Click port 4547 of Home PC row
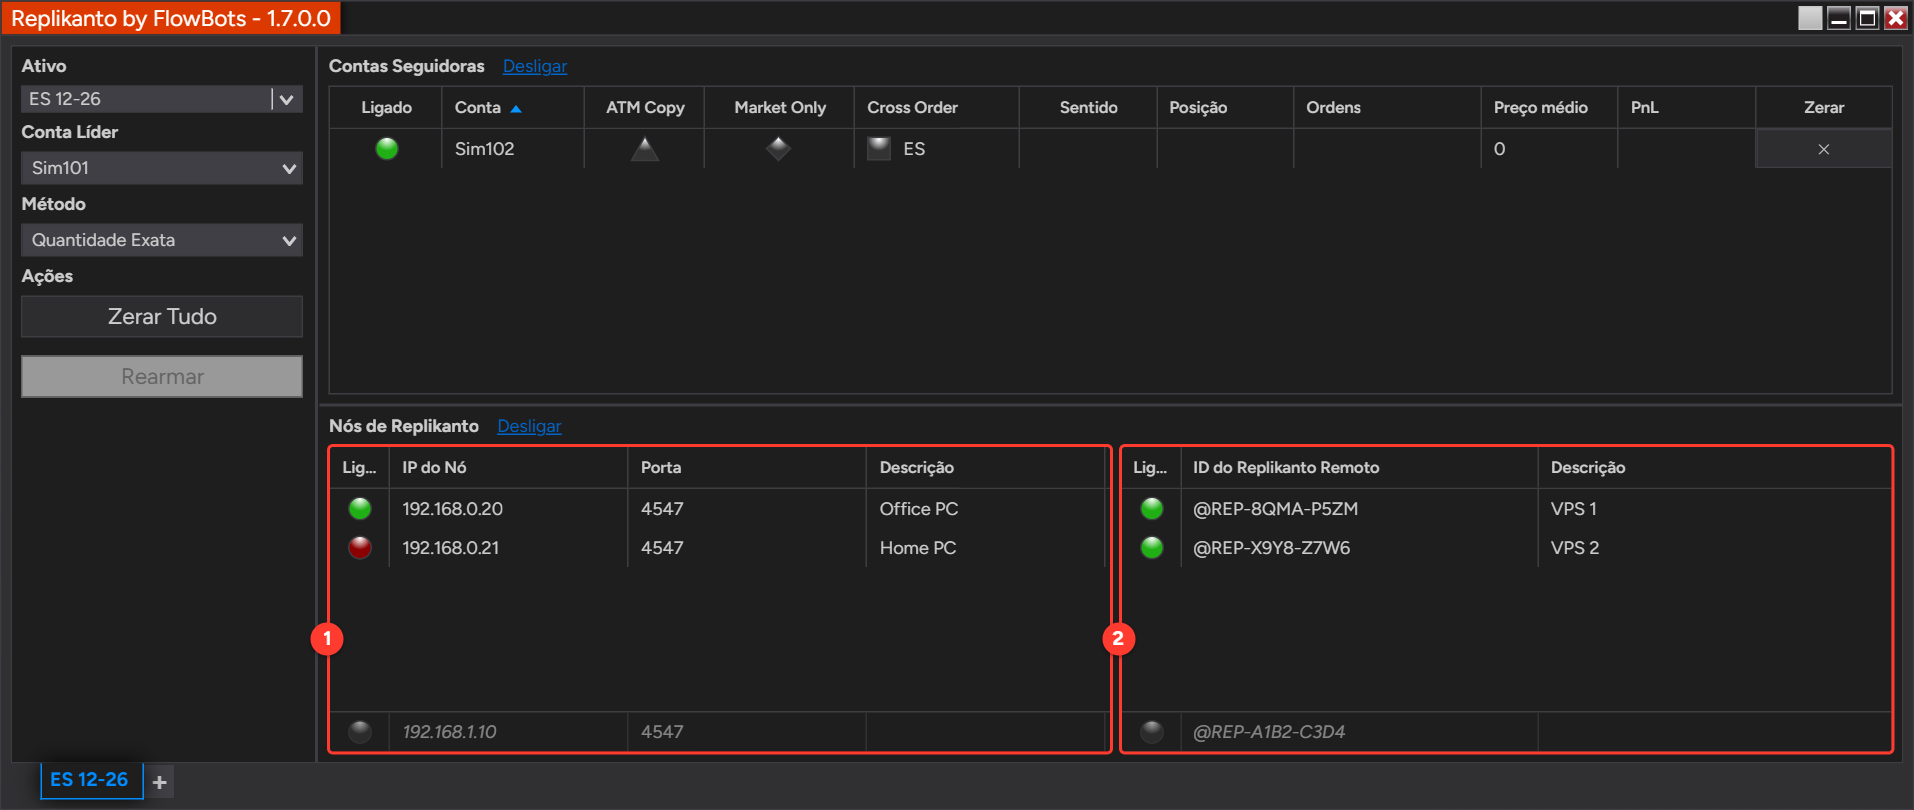1914x810 pixels. coord(746,548)
